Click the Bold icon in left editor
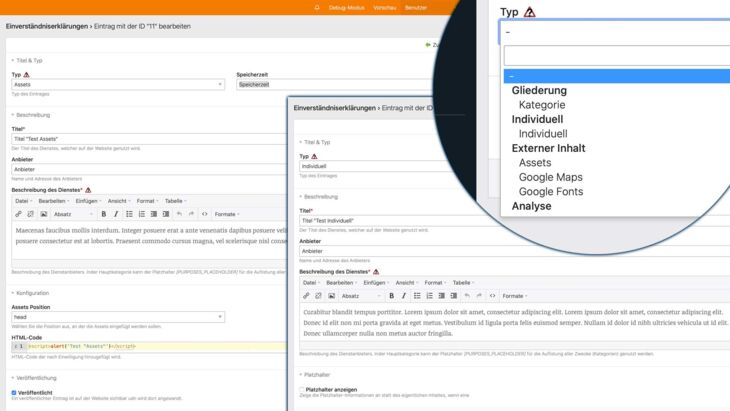Screen dimensions: 730x411 coord(103,214)
